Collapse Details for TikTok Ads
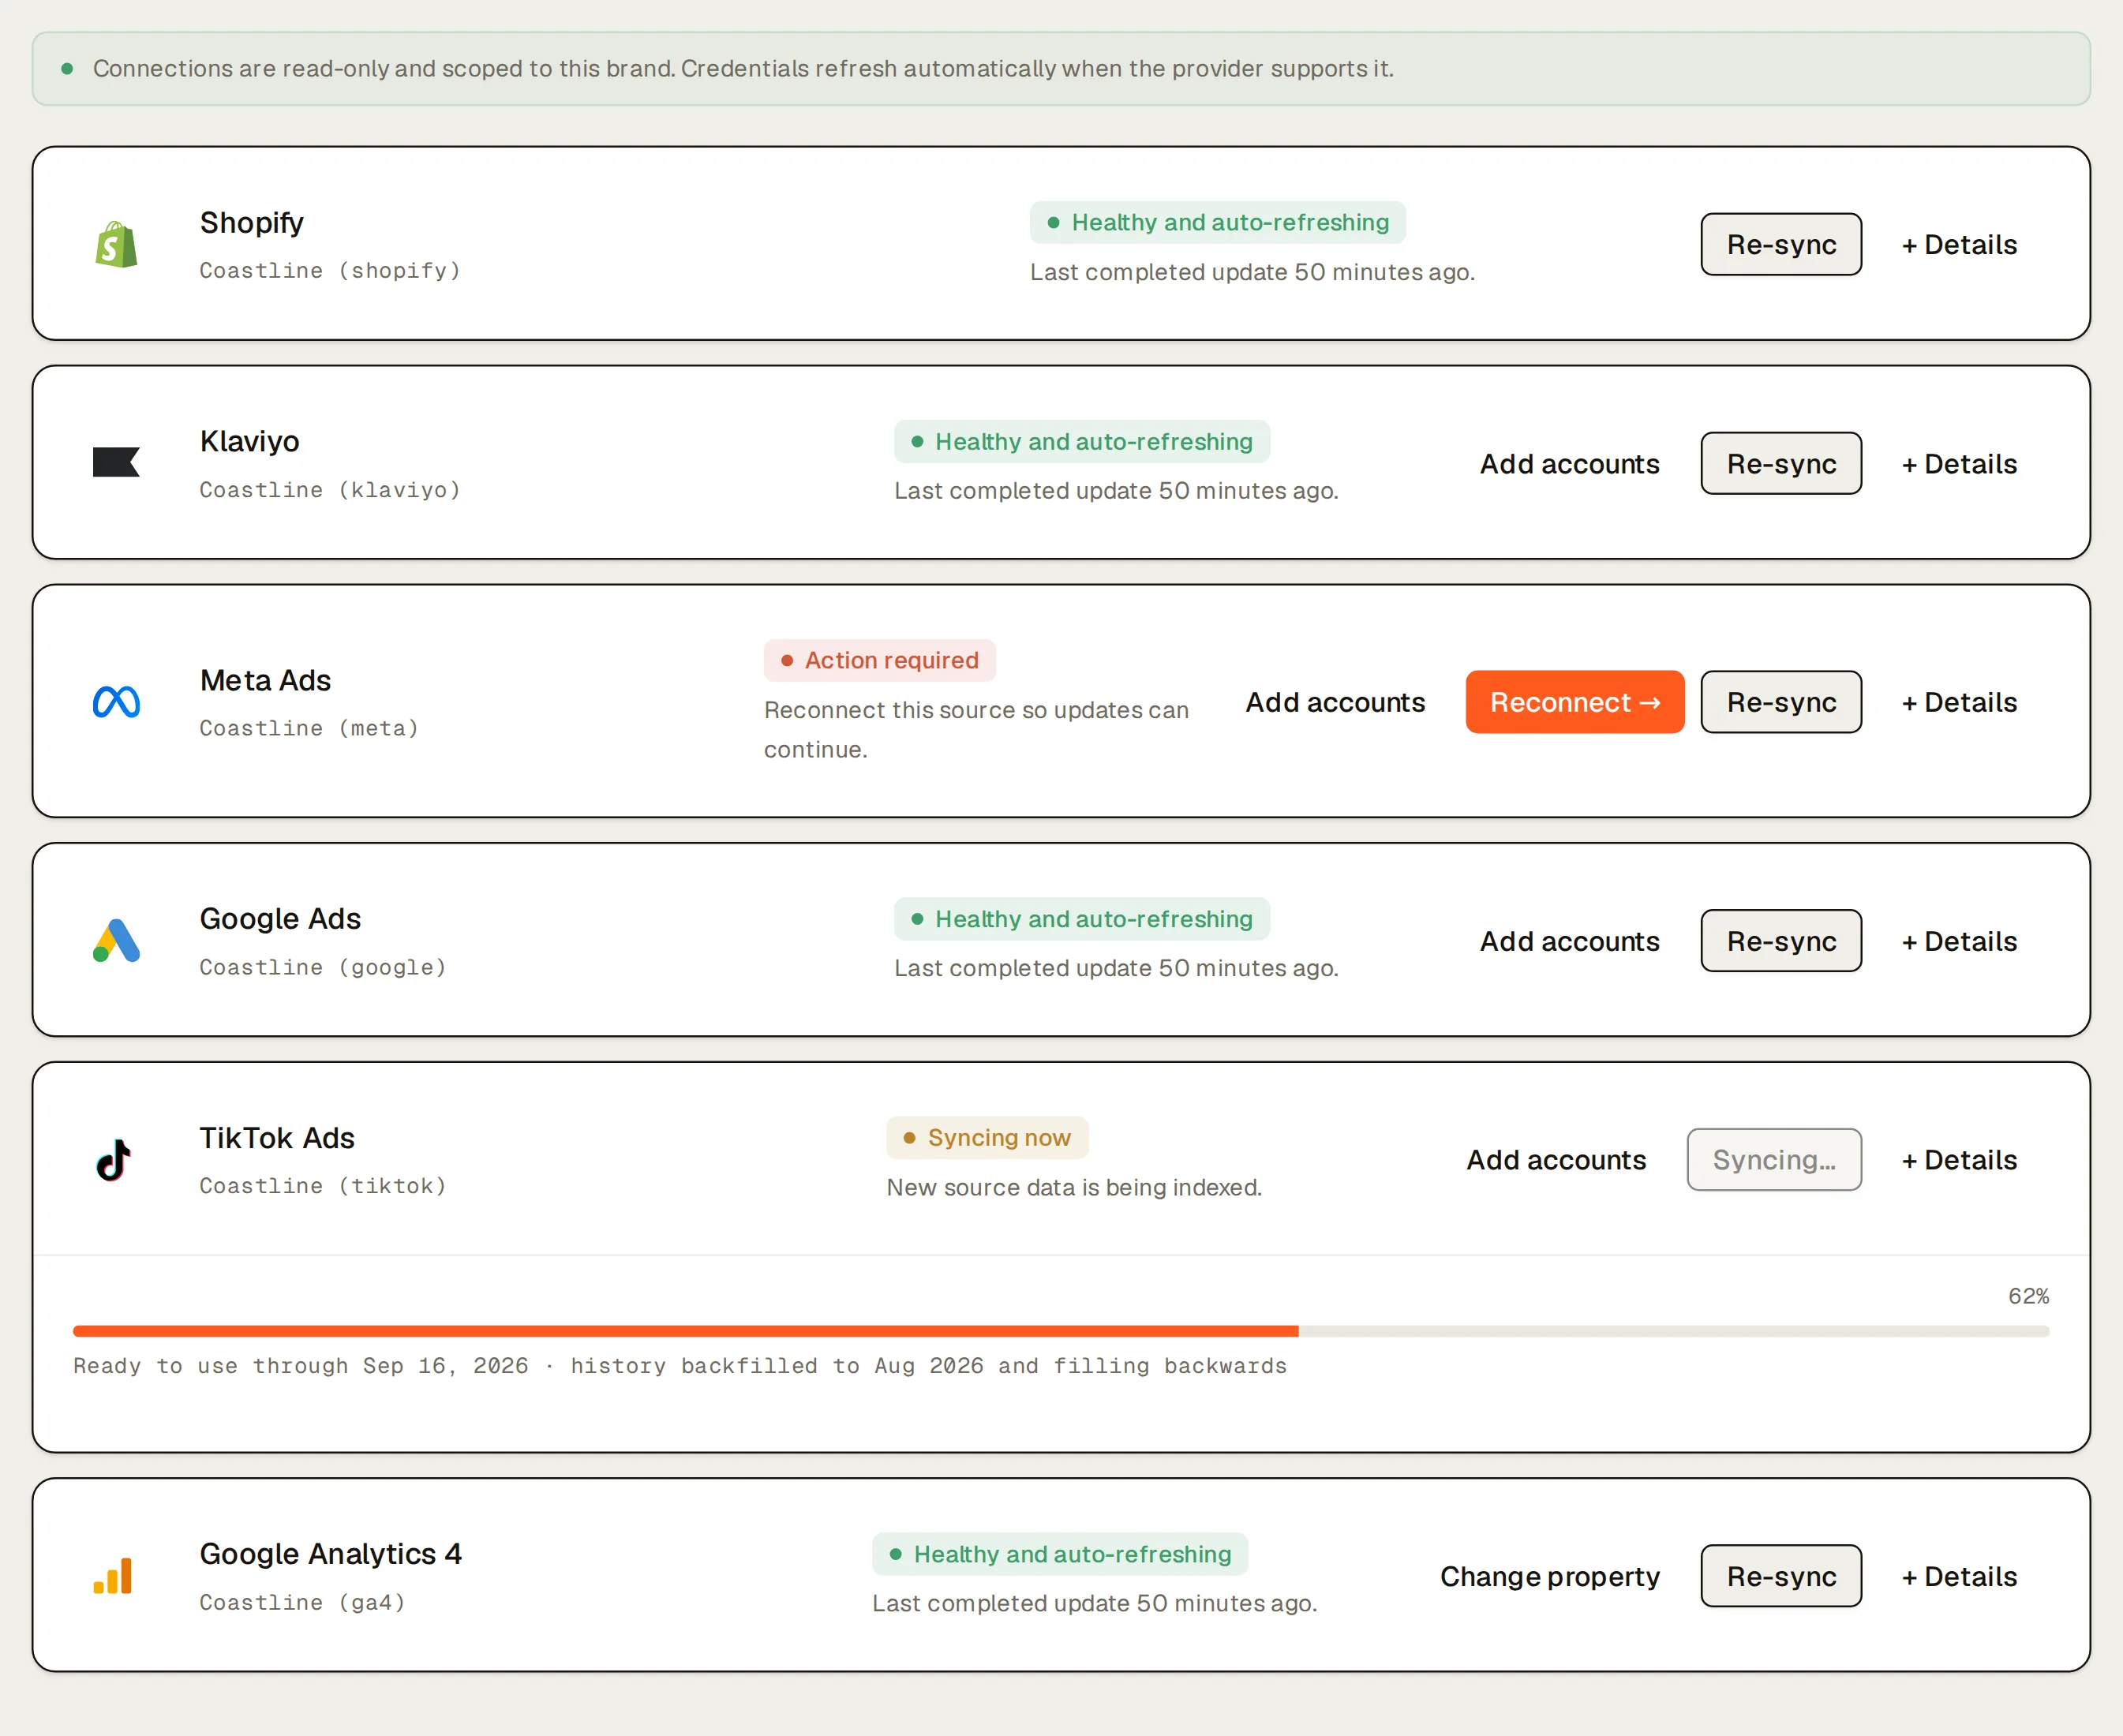 point(1959,1160)
